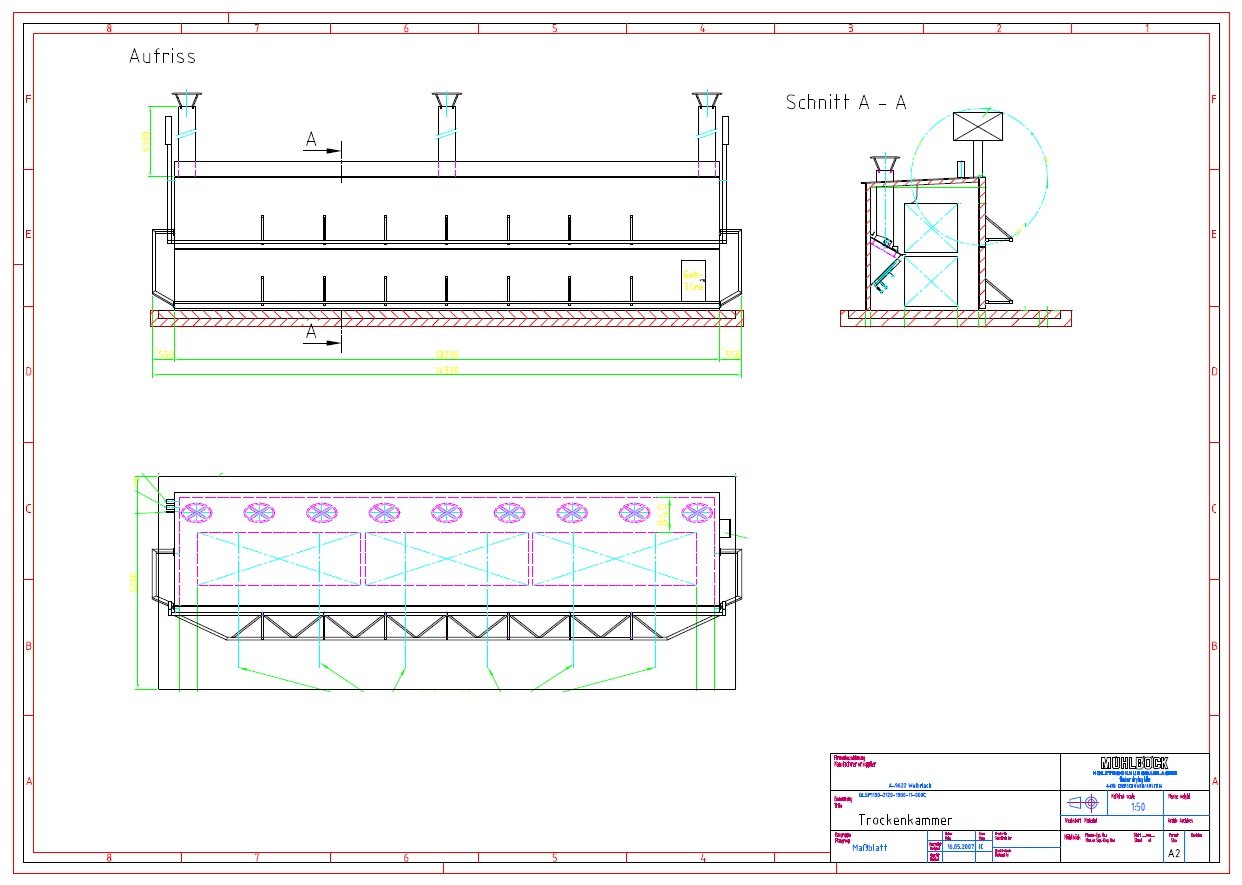Click the middle chimney cap in Aufriss view
This screenshot has height=885, width=1242.
click(447, 100)
